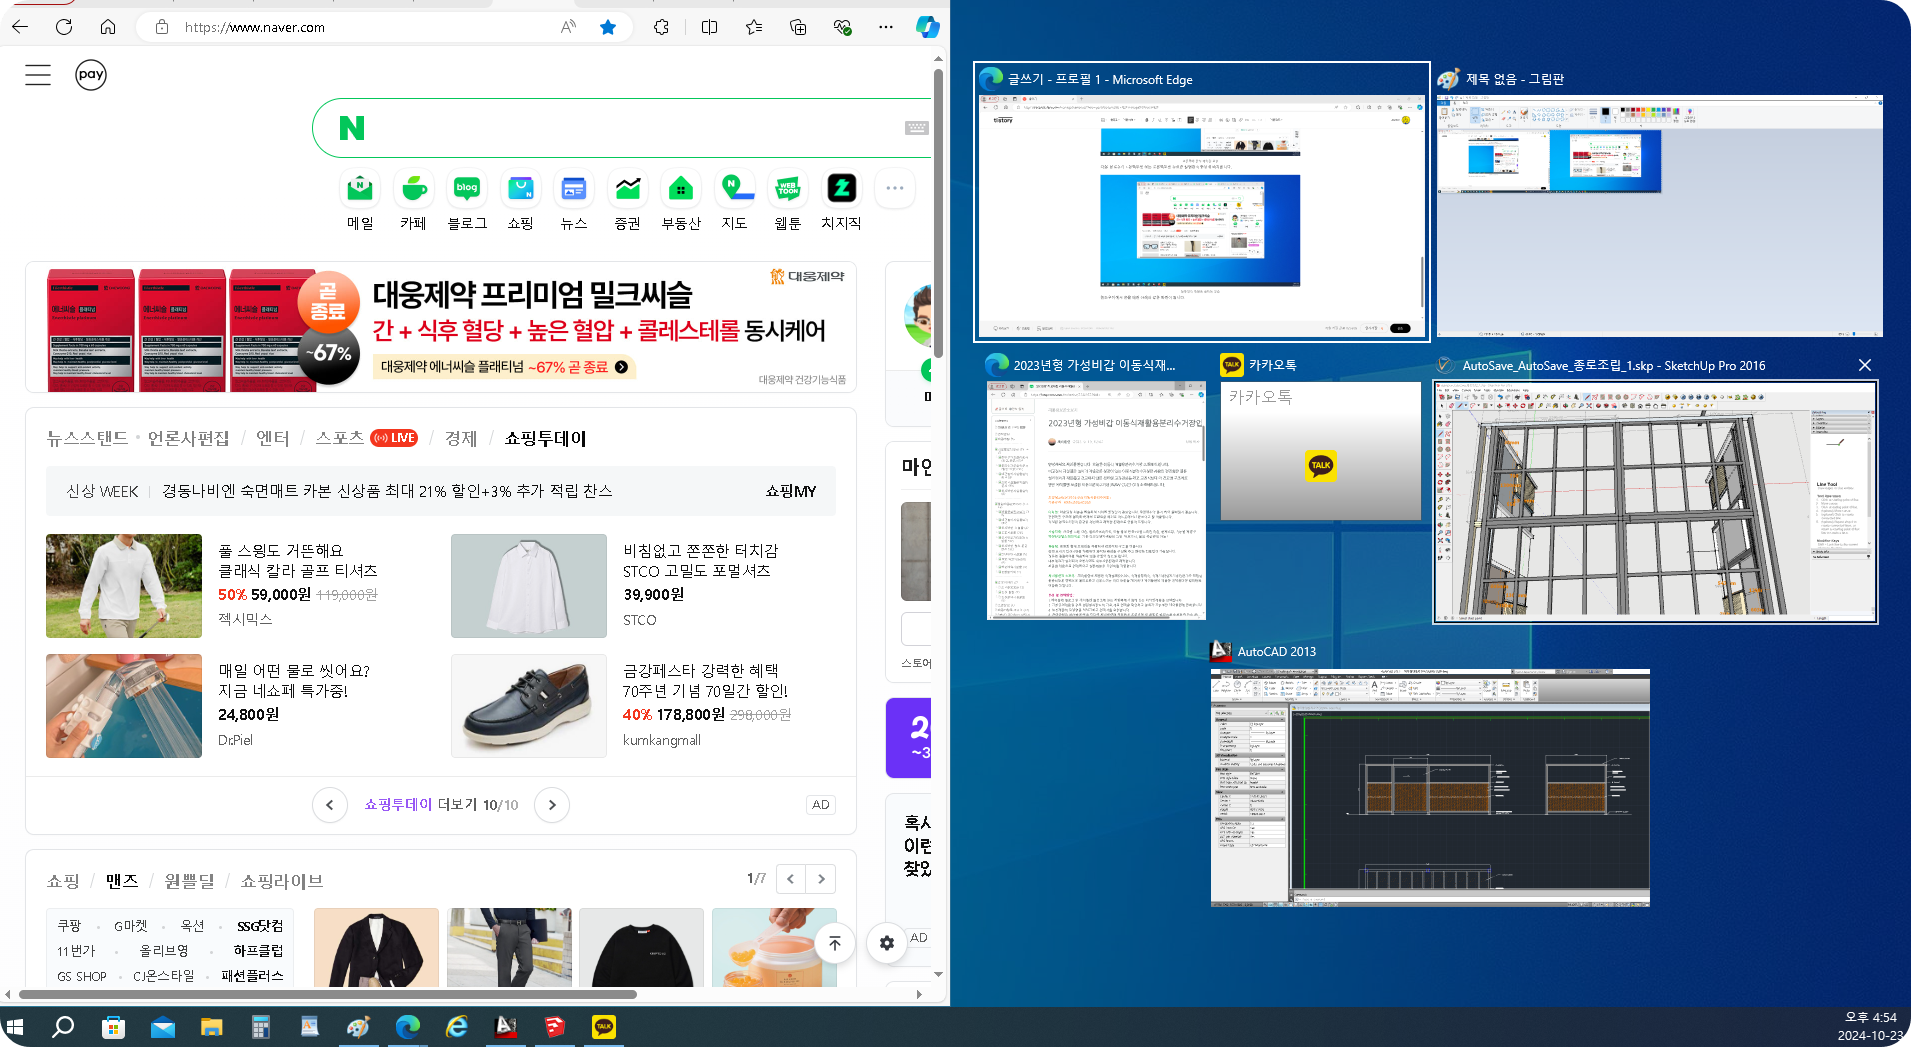Open Naver page settings gear

point(887,943)
